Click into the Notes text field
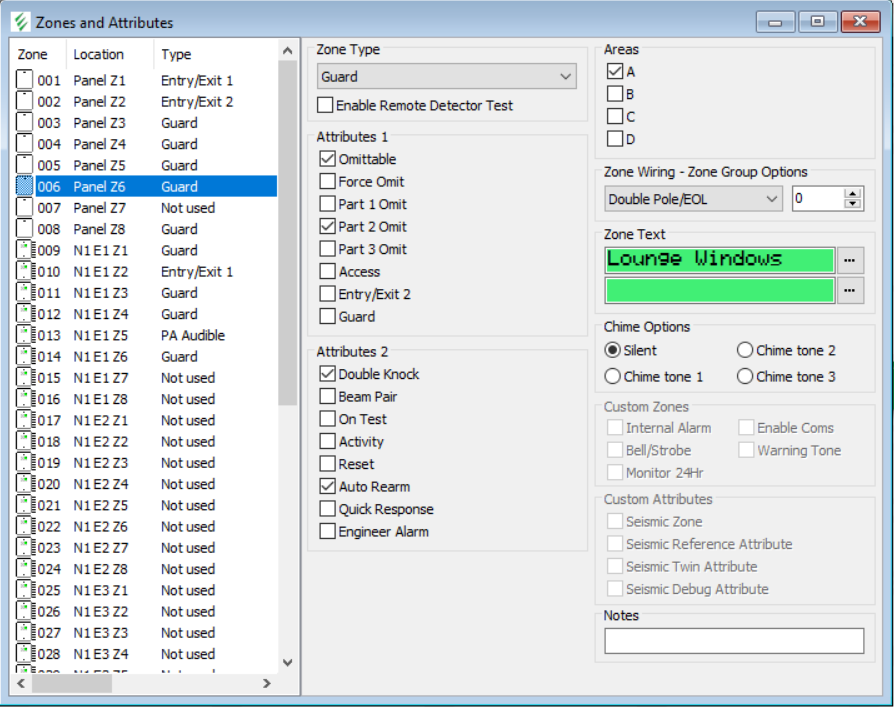Image resolution: width=894 pixels, height=707 pixels. [x=734, y=641]
